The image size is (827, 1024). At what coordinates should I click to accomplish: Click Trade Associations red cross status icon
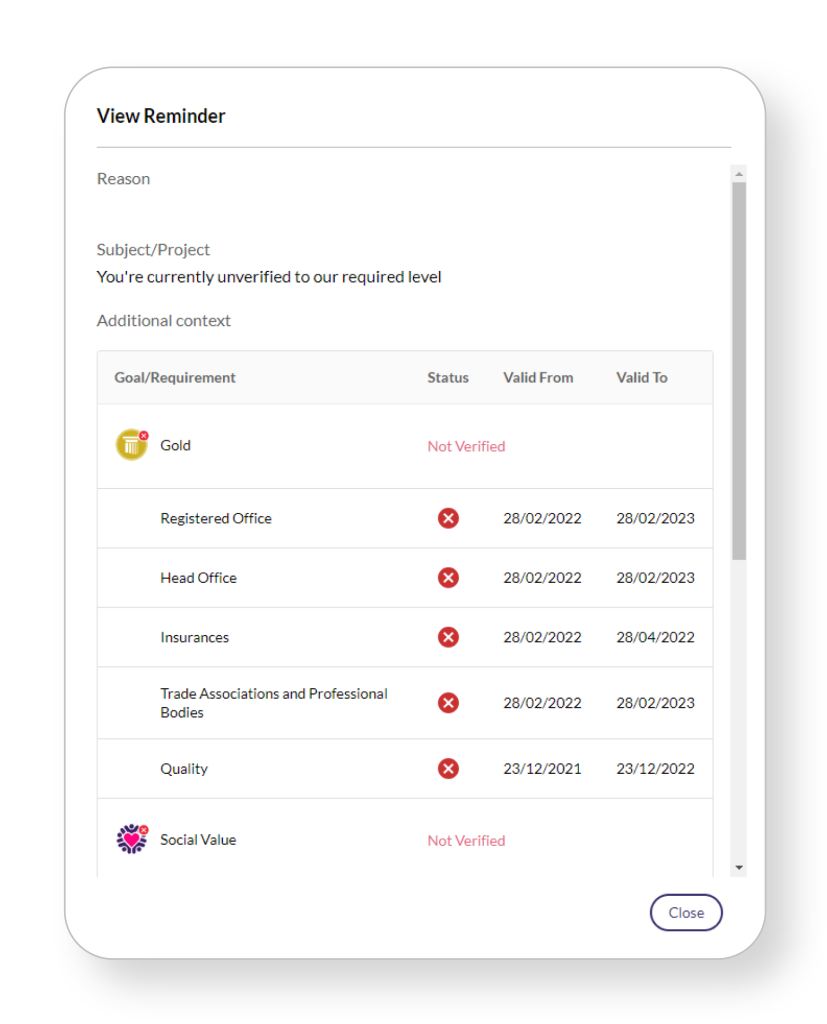pos(448,703)
